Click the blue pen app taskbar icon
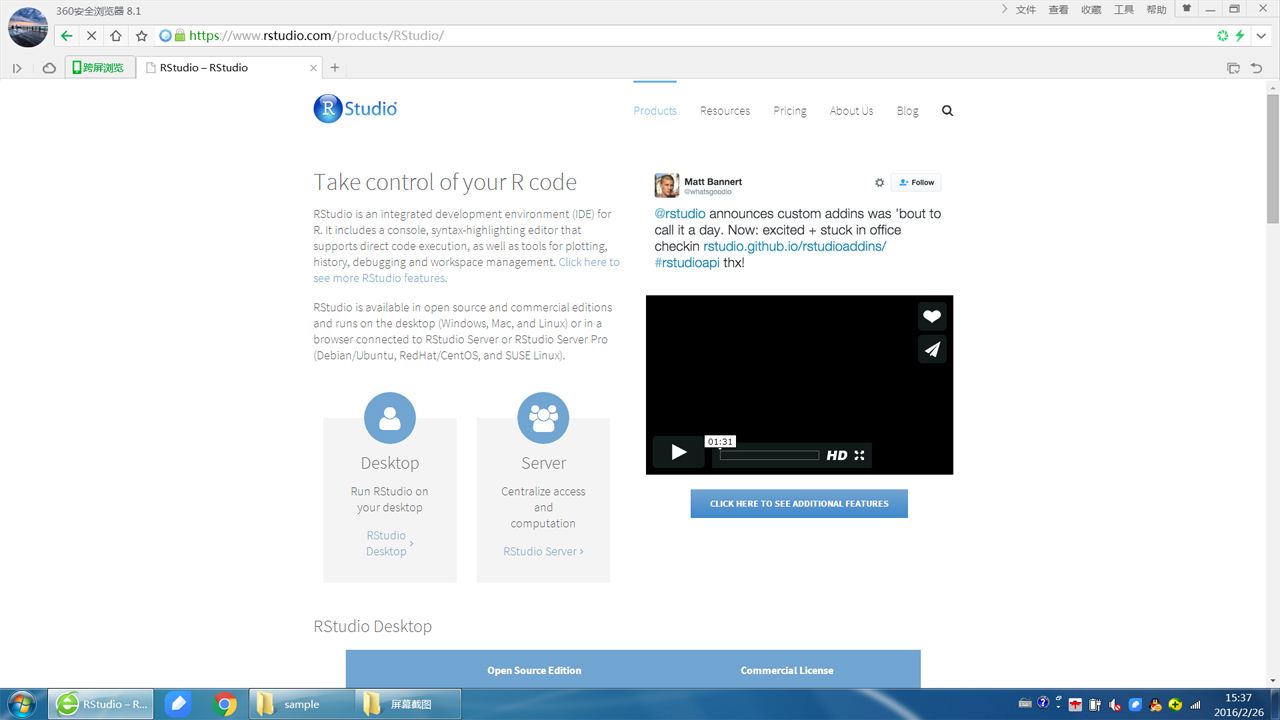This screenshot has height=720, width=1280. click(x=178, y=704)
